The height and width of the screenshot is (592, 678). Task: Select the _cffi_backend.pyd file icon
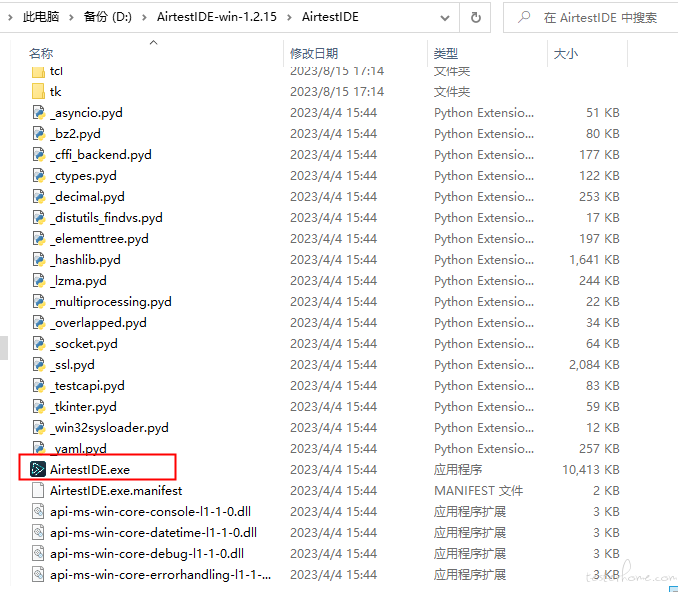pyautogui.click(x=38, y=154)
